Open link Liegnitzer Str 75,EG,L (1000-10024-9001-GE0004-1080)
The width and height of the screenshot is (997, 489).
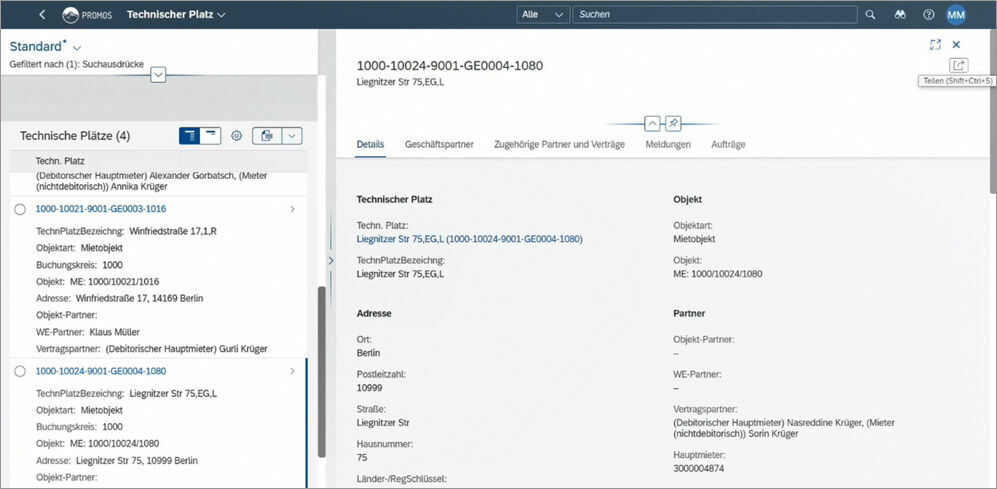[x=469, y=239]
